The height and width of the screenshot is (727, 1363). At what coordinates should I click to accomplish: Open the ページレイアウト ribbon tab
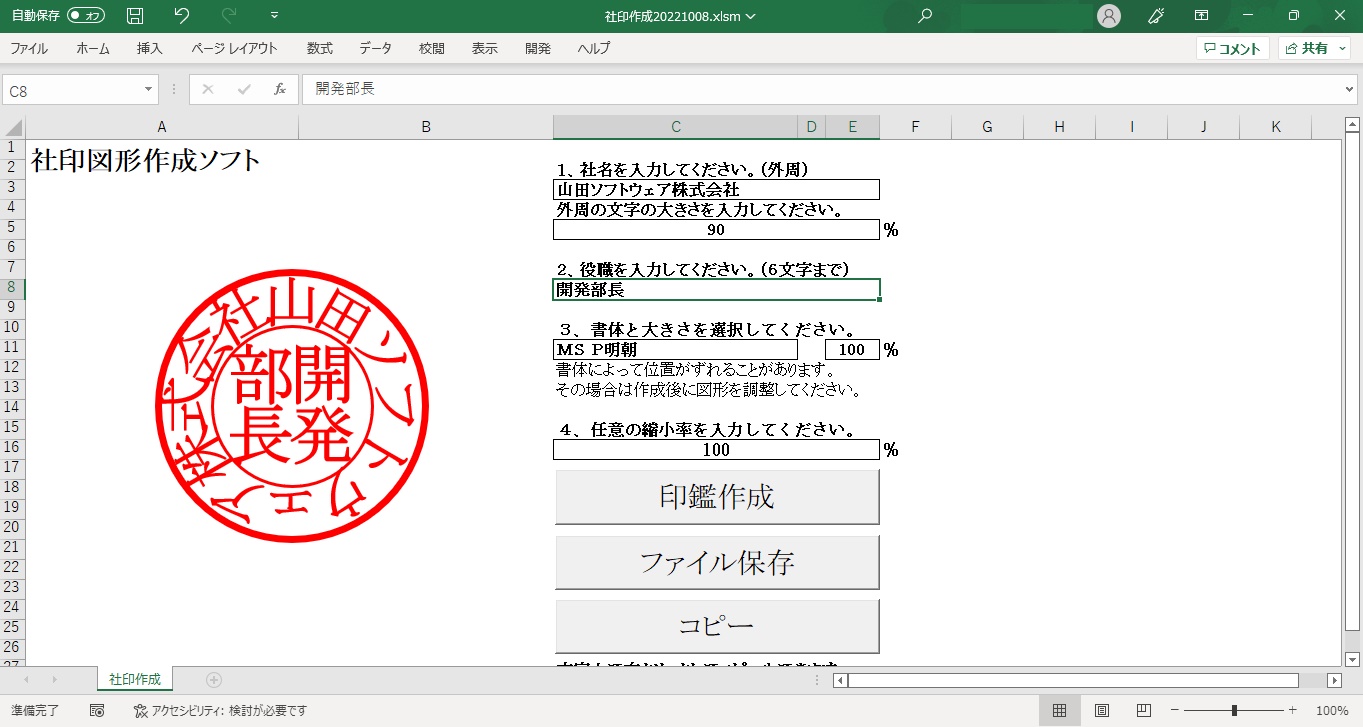(x=235, y=48)
